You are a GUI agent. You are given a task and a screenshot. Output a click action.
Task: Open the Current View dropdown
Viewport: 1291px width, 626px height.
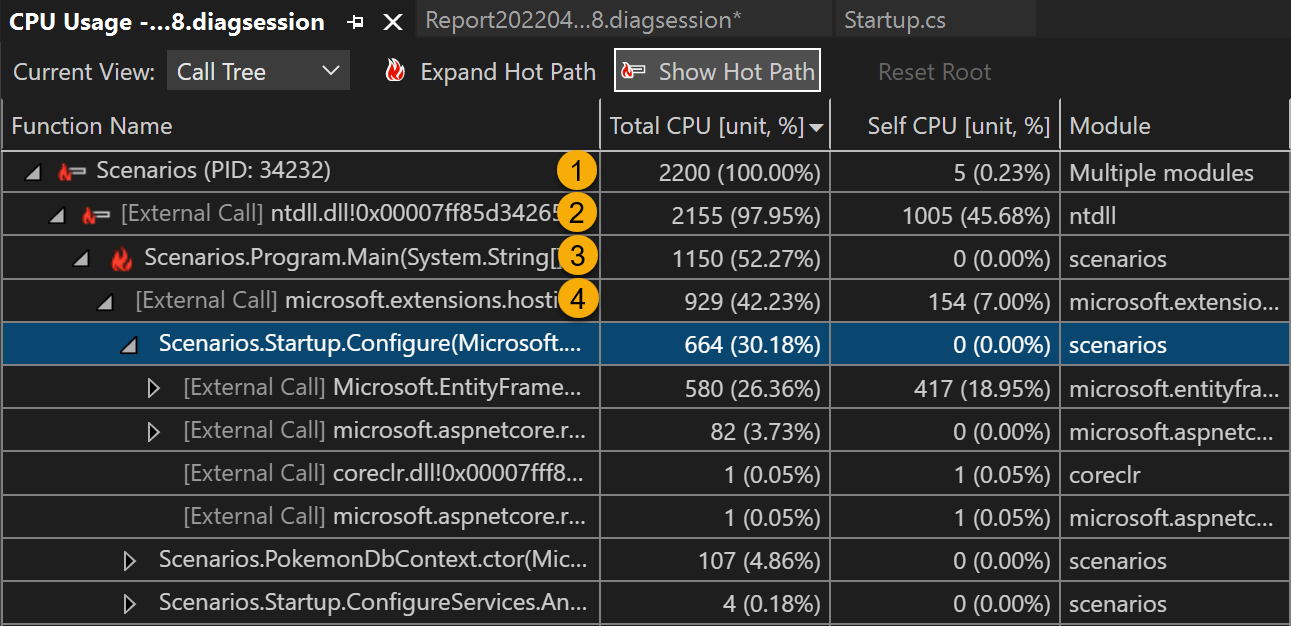(x=258, y=70)
